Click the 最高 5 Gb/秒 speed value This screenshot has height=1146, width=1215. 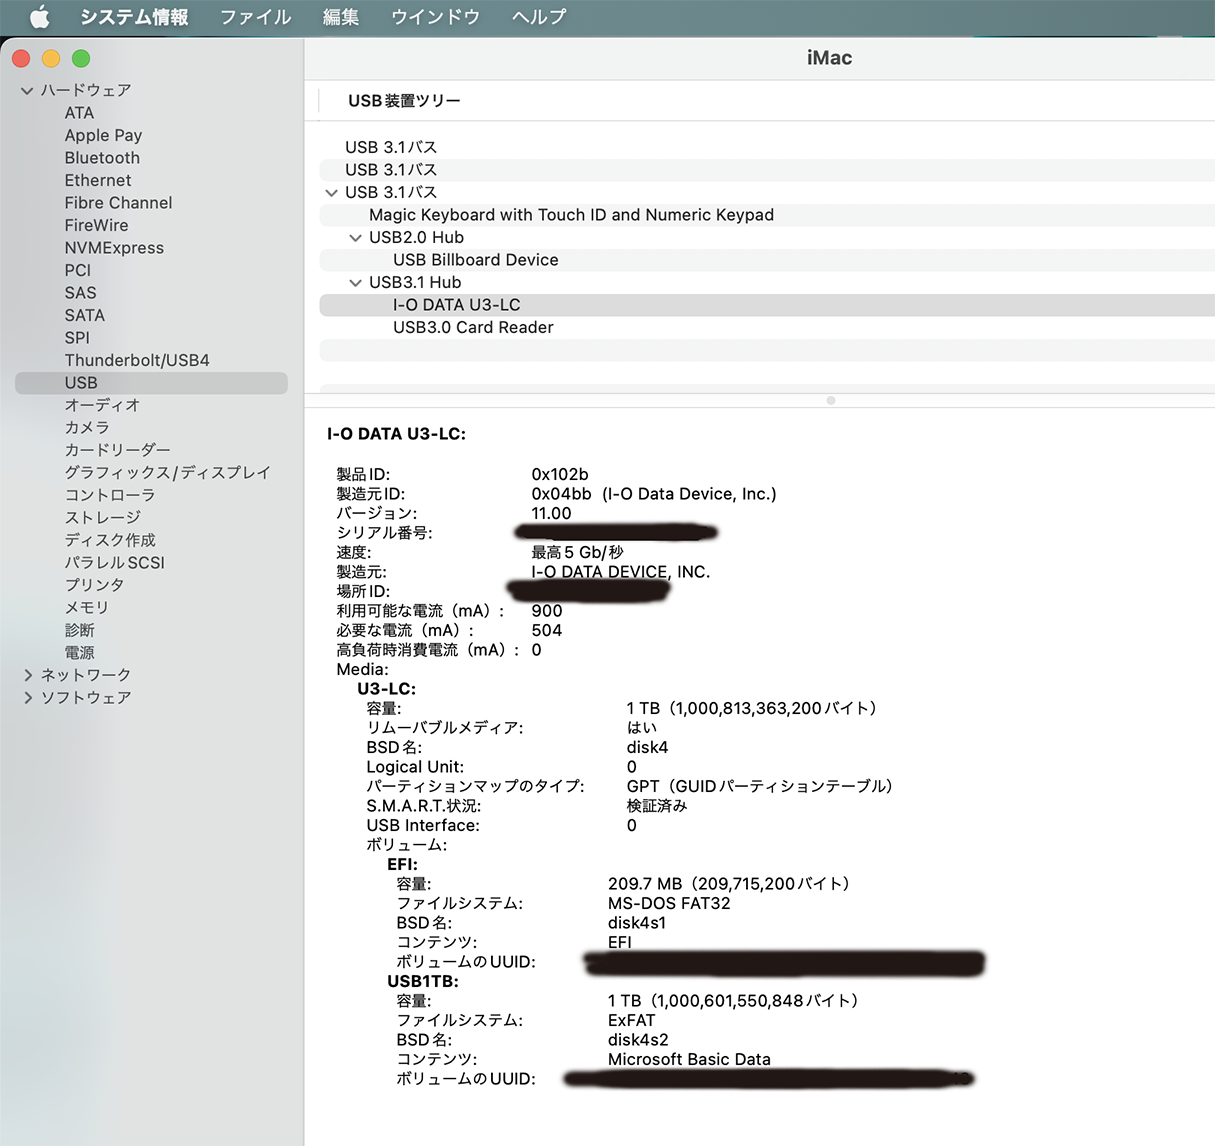point(577,553)
